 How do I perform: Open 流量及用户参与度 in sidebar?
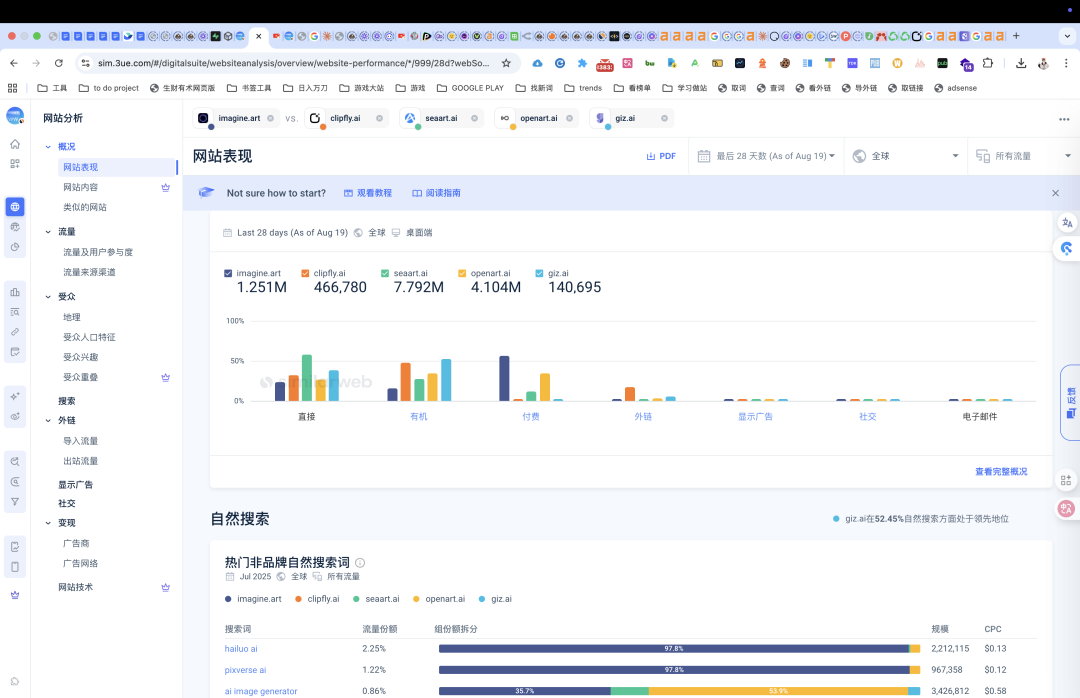click(x=98, y=252)
